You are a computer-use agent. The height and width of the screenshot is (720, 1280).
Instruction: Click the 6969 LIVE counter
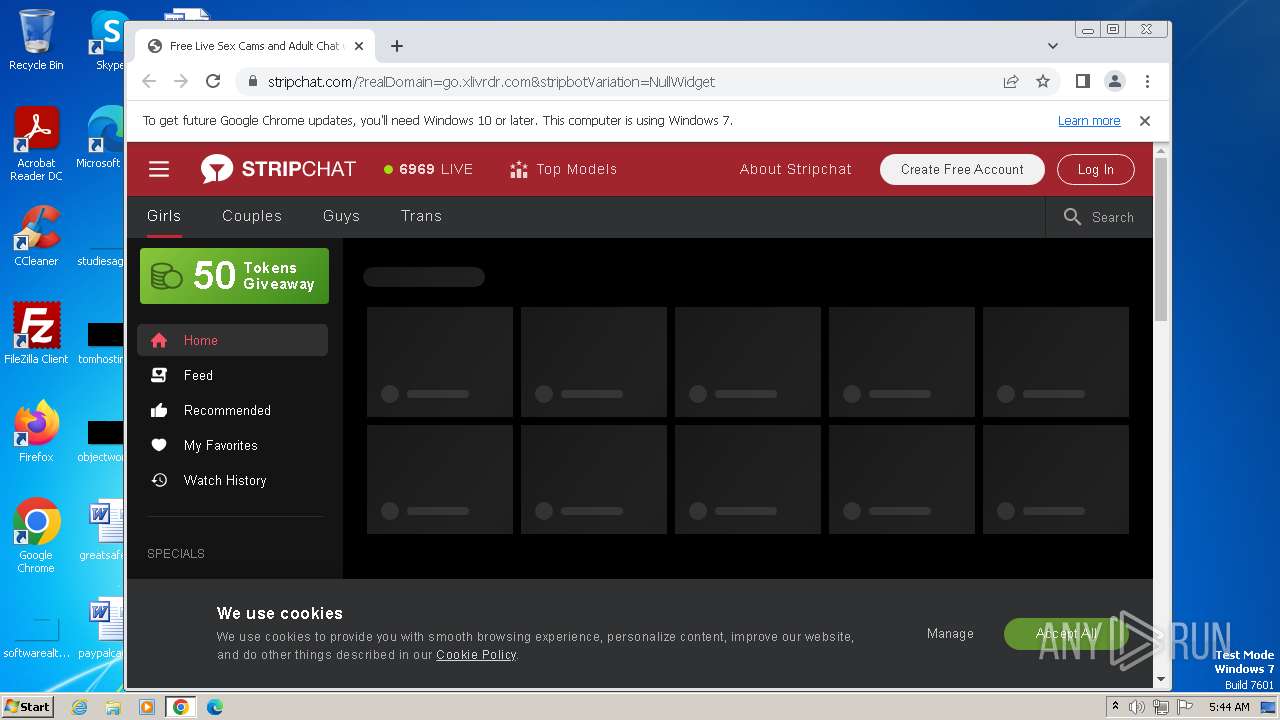(428, 169)
